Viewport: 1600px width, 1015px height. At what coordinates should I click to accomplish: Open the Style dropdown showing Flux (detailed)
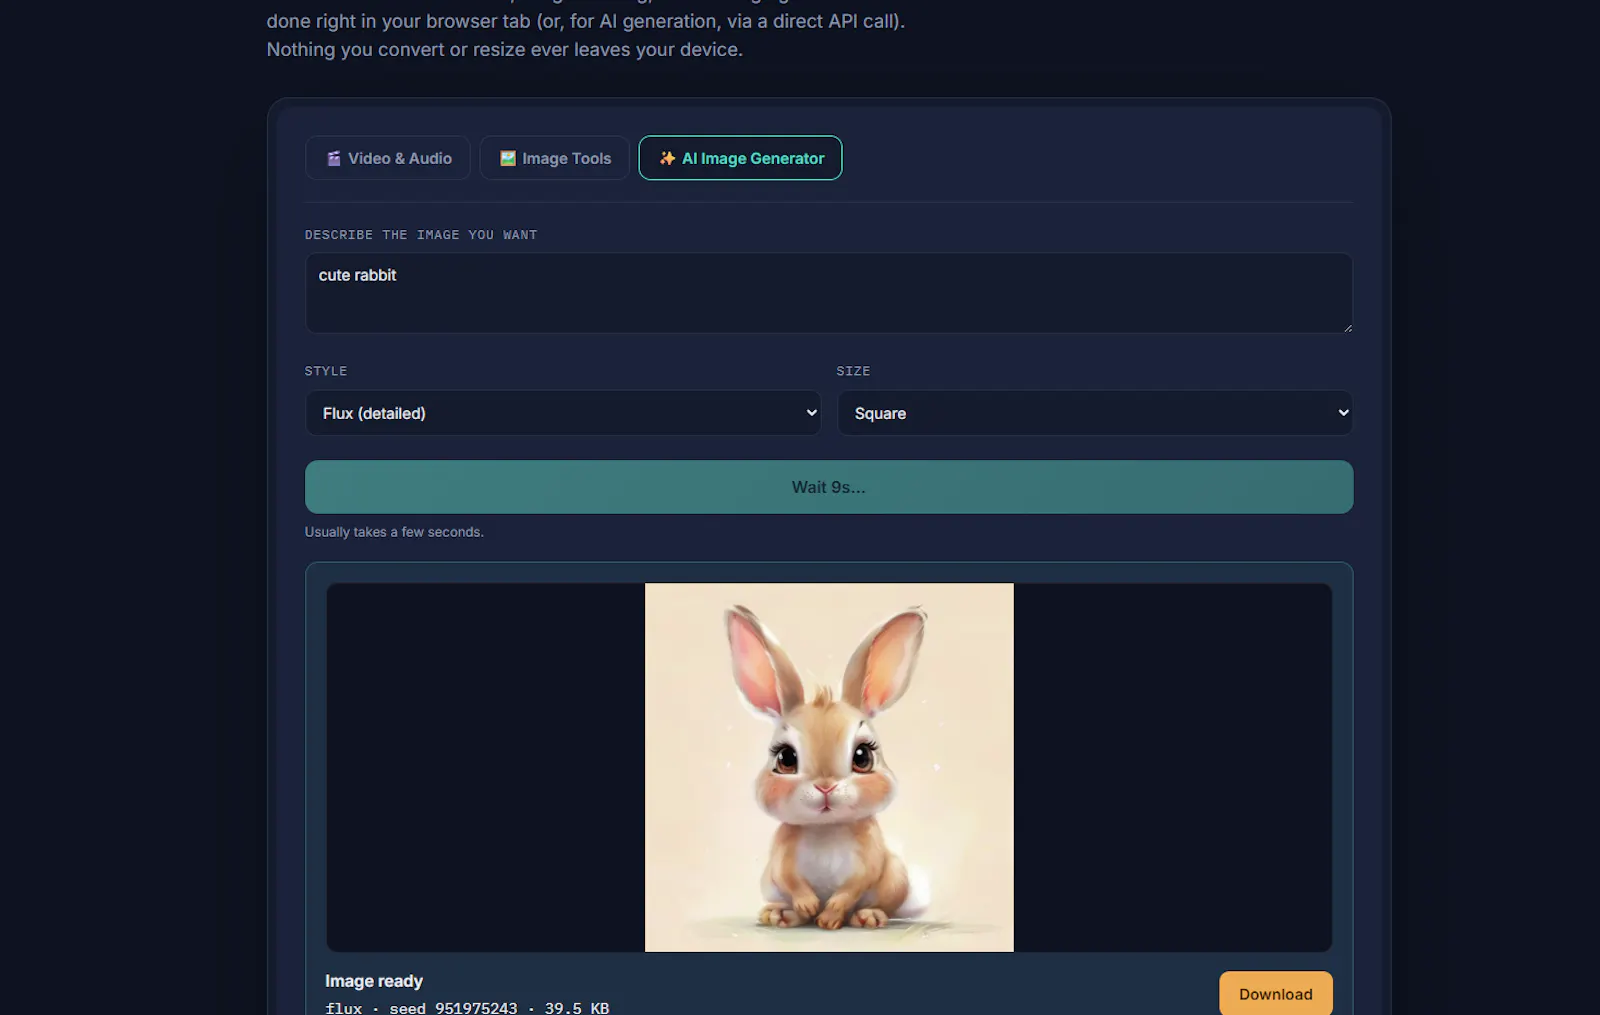(x=563, y=413)
